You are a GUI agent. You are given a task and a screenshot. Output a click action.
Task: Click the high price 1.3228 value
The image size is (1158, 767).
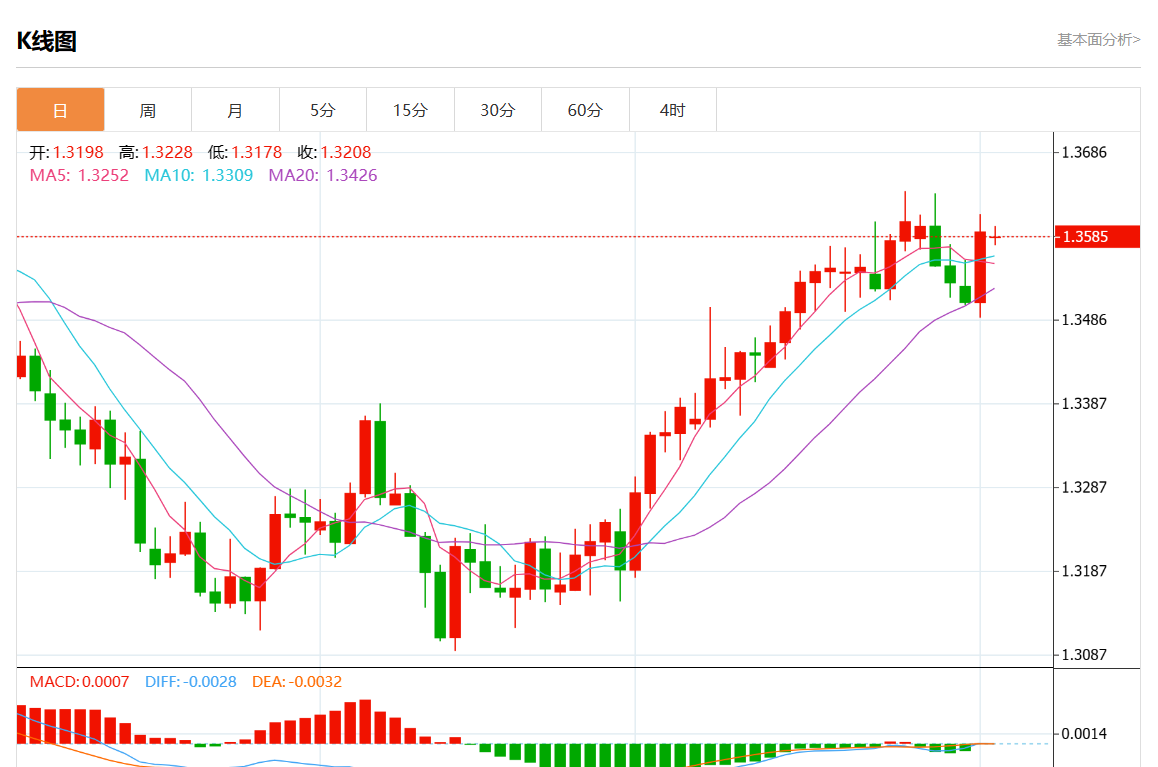tap(167, 152)
